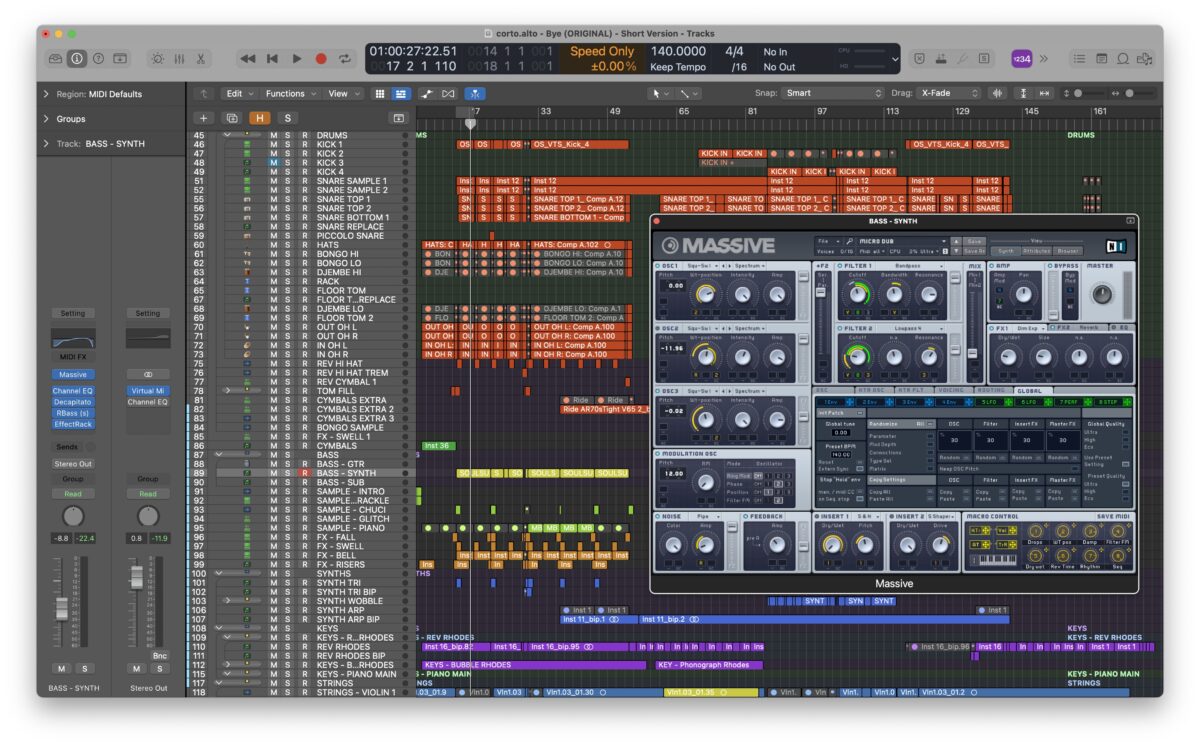Toggle the Inspector info button
1200x745 pixels.
(x=77, y=59)
